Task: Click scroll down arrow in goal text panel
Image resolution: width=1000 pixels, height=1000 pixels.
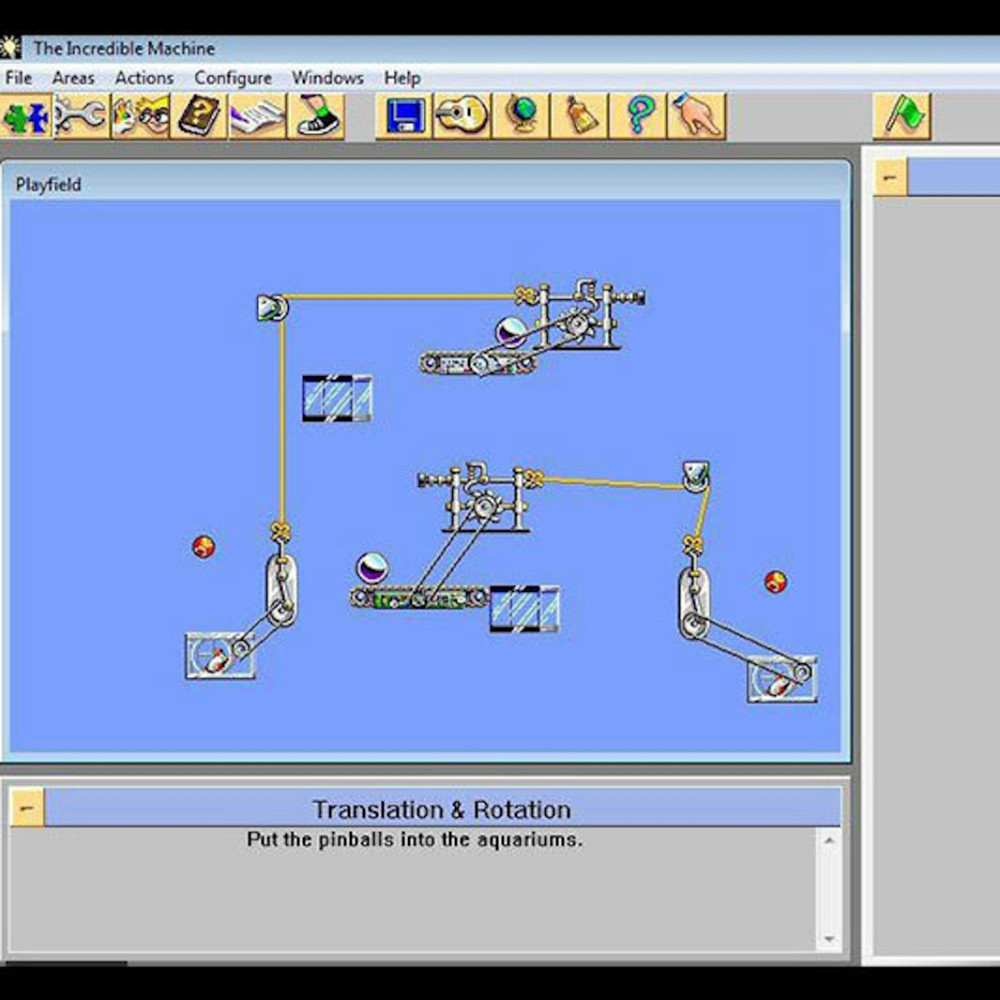Action: click(x=829, y=938)
